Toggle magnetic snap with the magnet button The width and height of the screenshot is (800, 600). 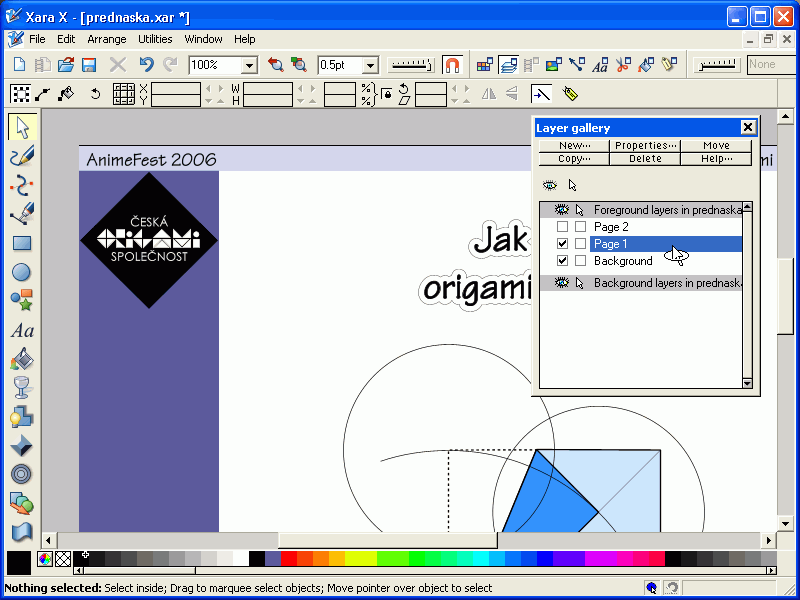(453, 65)
